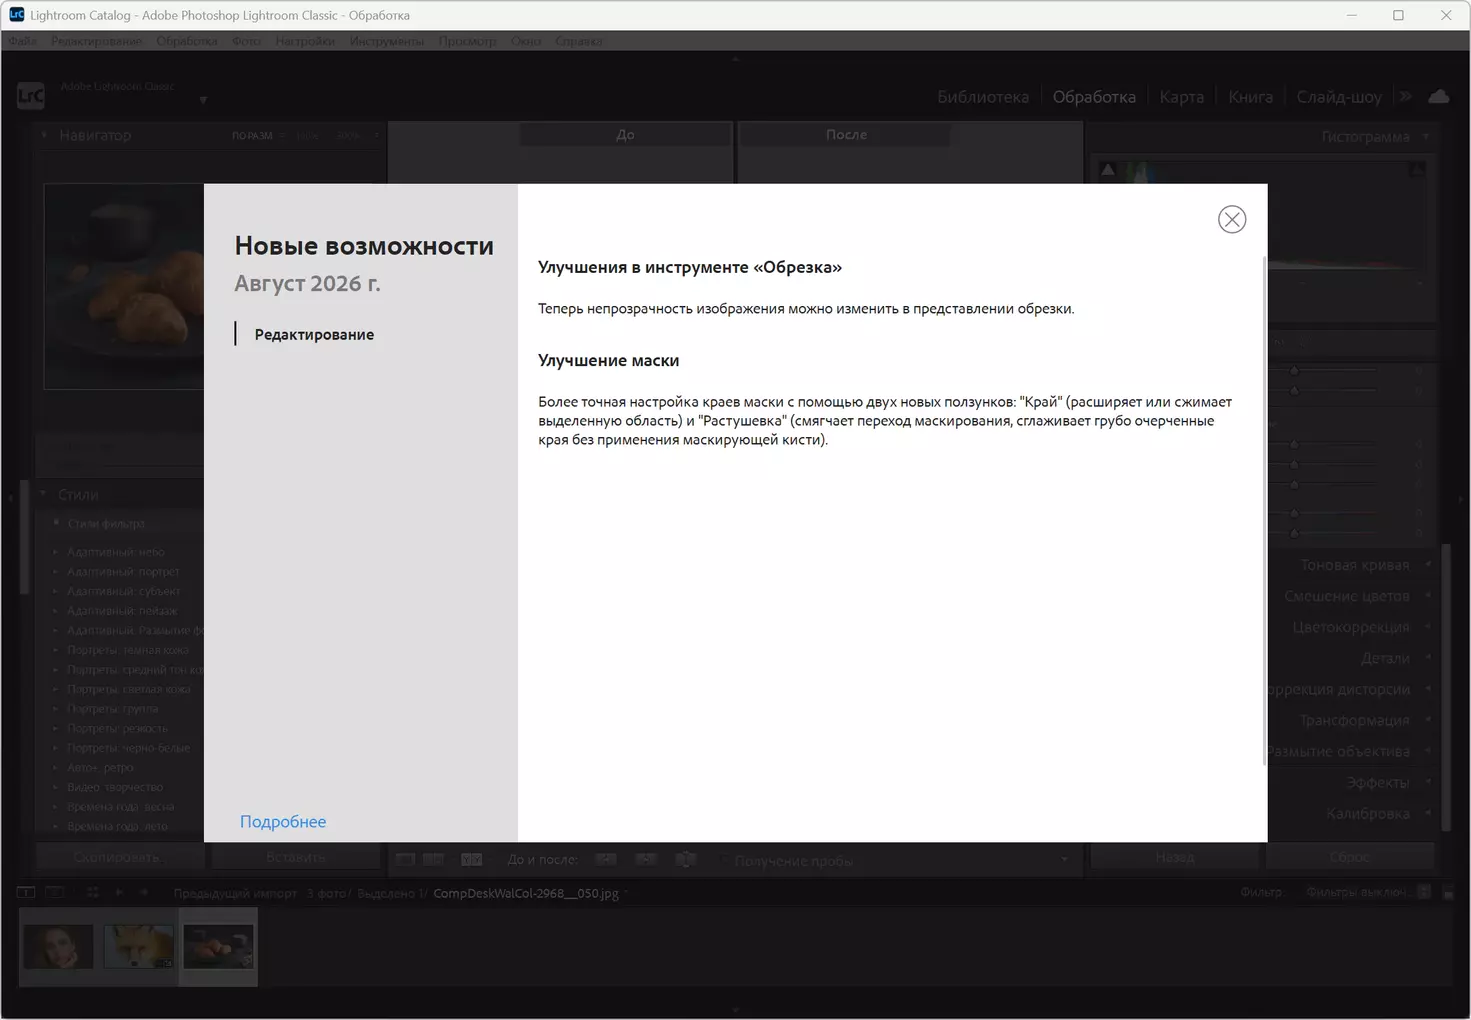
Task: Collapse the Стили panel
Action: [x=44, y=494]
